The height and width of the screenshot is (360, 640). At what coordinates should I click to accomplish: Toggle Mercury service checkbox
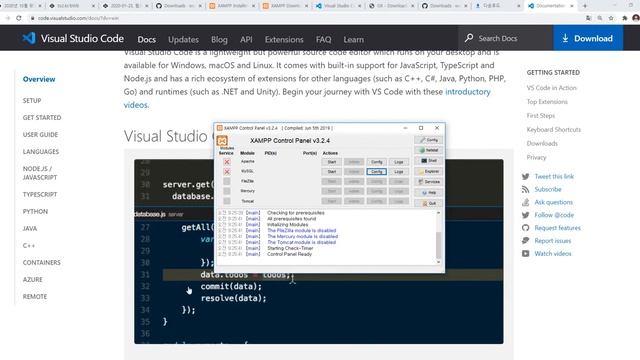[227, 191]
